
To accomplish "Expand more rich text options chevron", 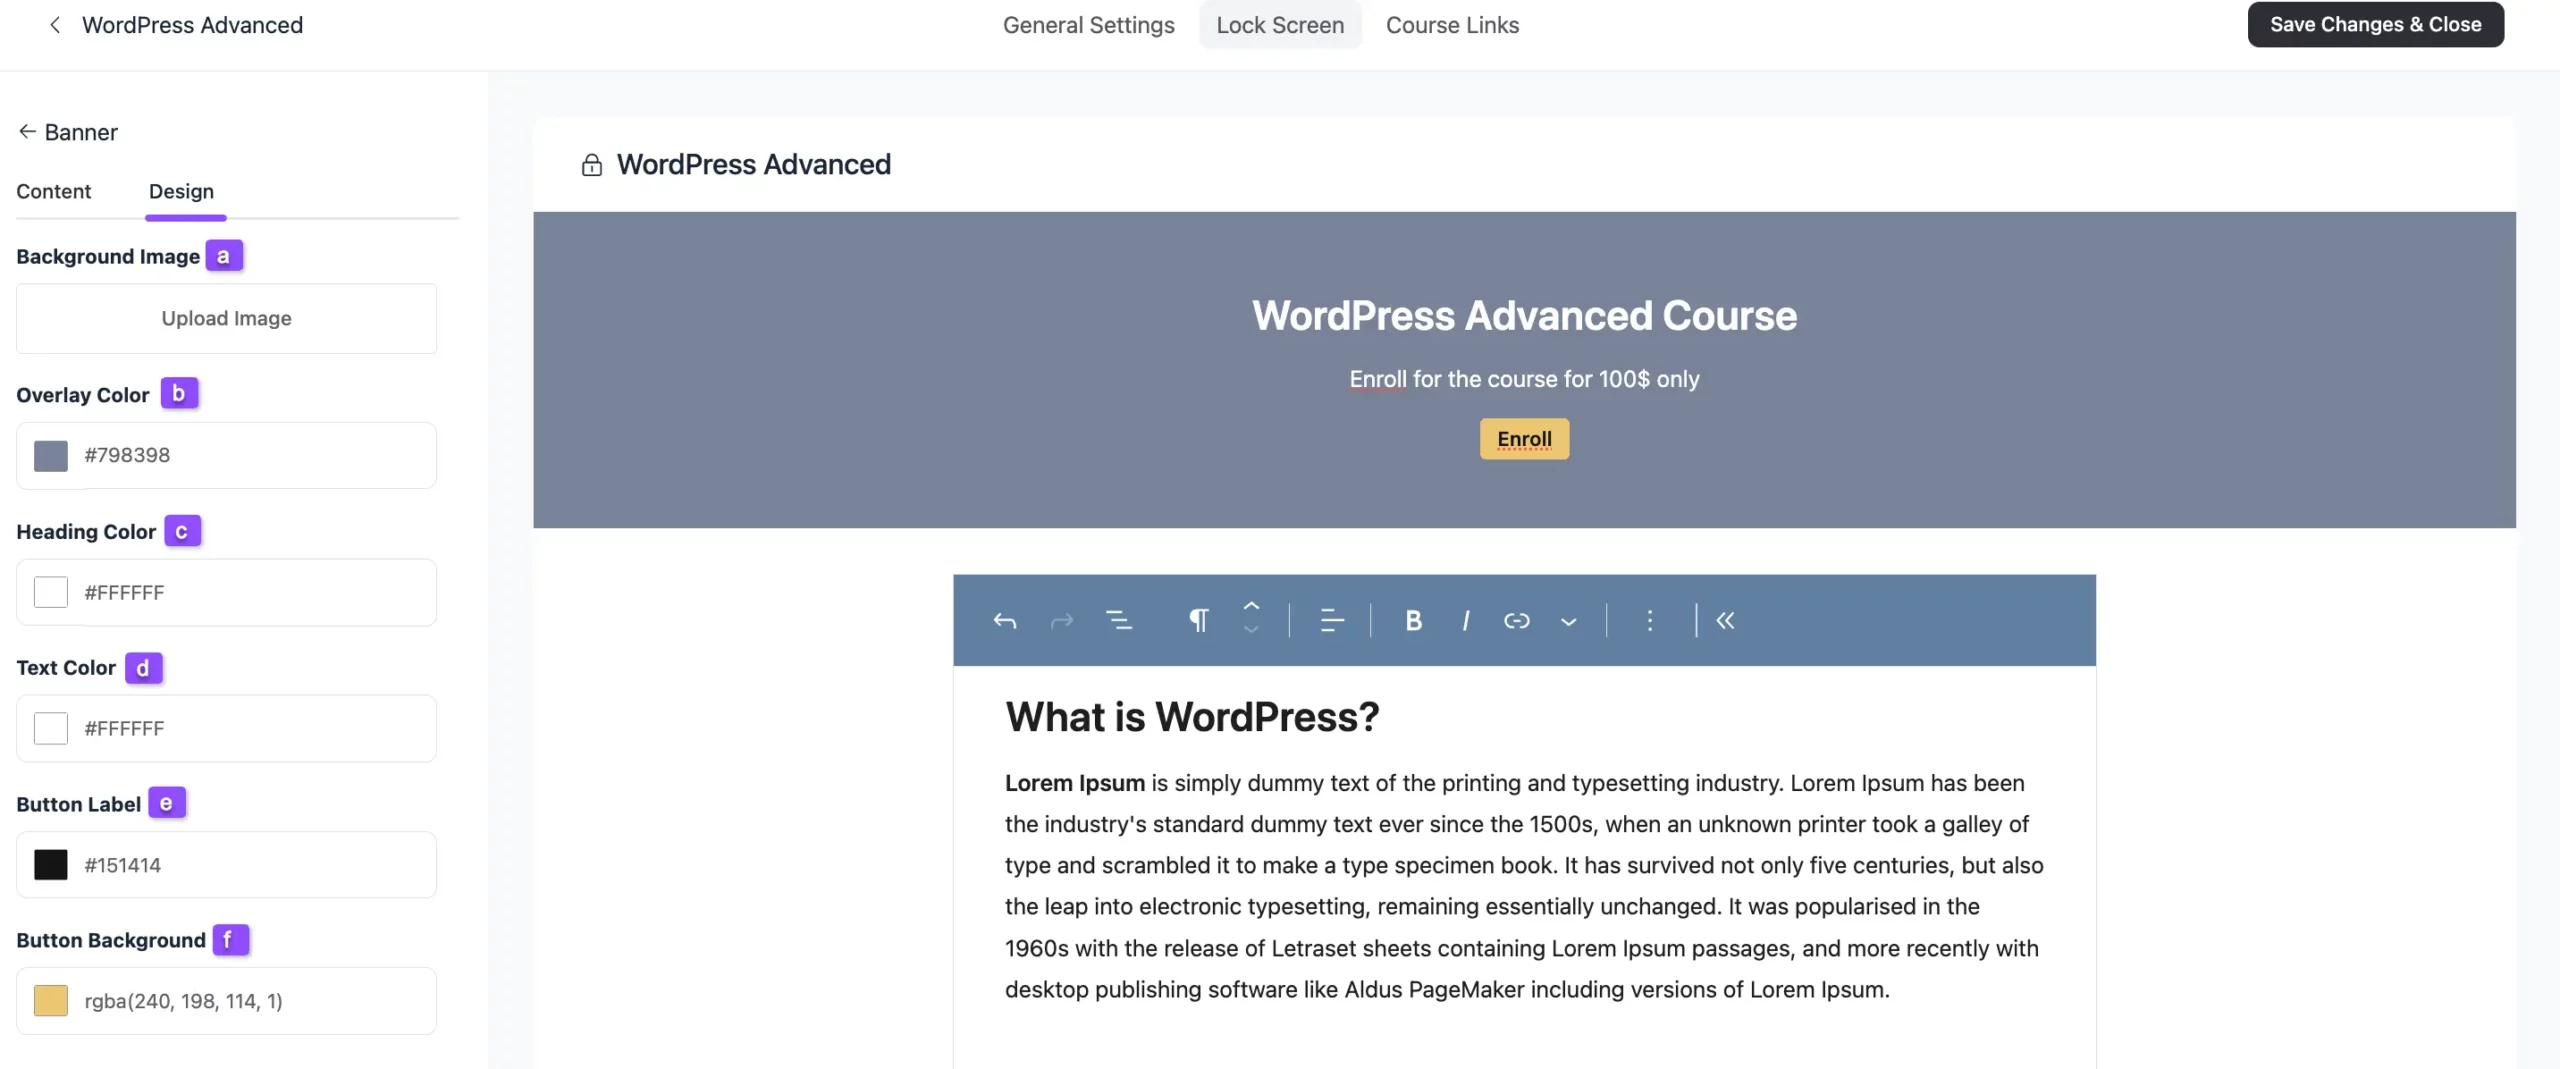I will tap(1569, 622).
